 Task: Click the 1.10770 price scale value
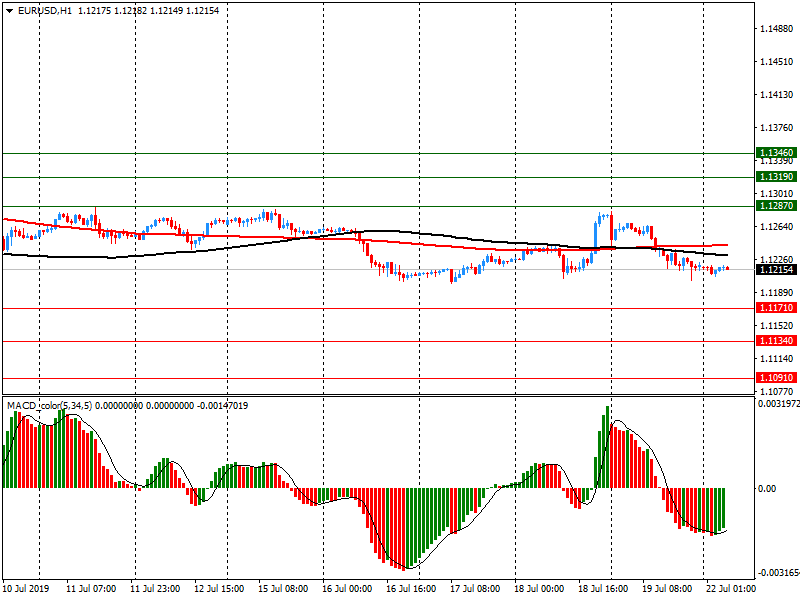[x=777, y=391]
